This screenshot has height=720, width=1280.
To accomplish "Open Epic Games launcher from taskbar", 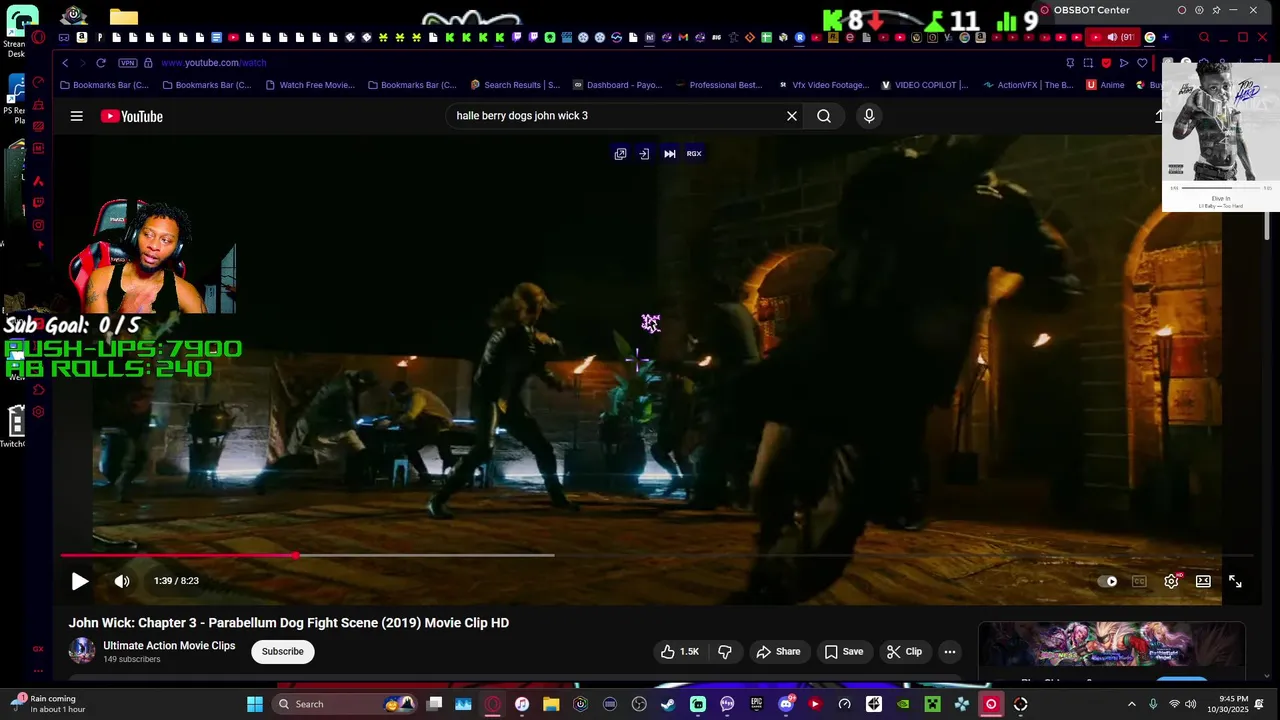I will click(x=757, y=704).
